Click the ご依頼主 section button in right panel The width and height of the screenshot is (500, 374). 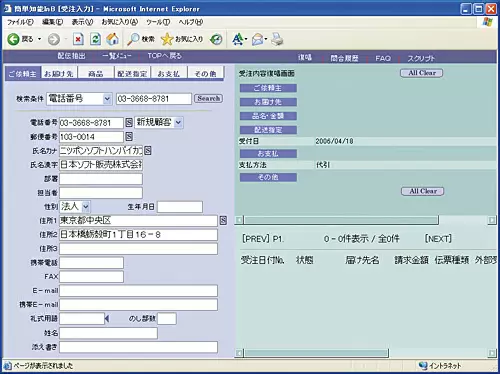pyautogui.click(x=268, y=88)
